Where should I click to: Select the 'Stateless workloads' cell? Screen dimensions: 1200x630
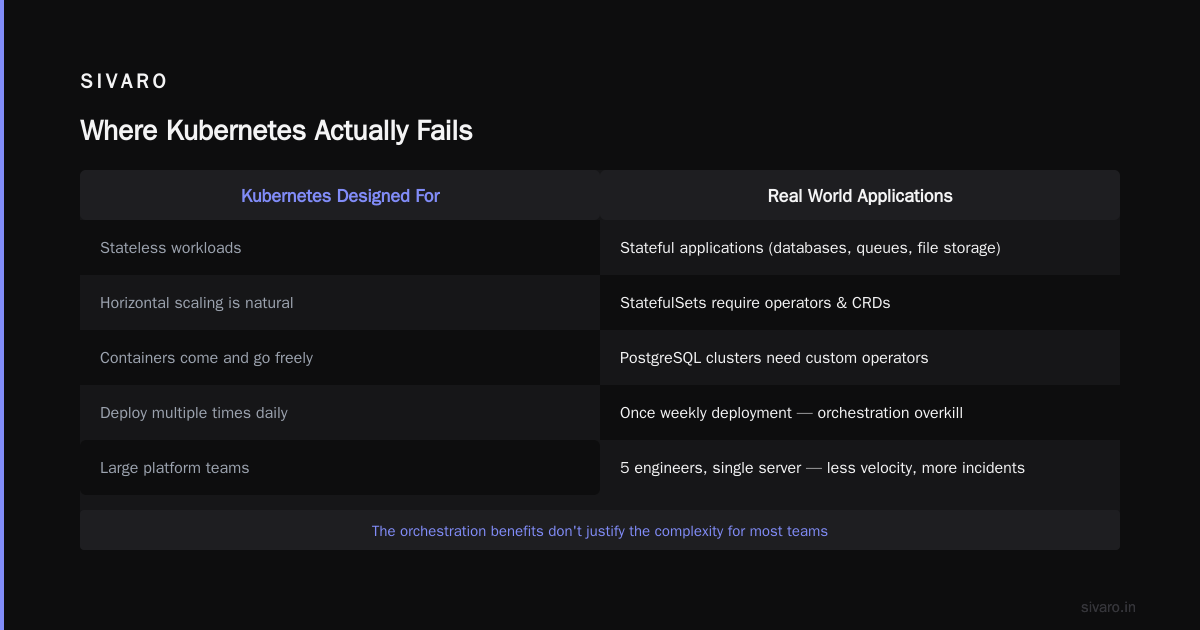(x=340, y=247)
